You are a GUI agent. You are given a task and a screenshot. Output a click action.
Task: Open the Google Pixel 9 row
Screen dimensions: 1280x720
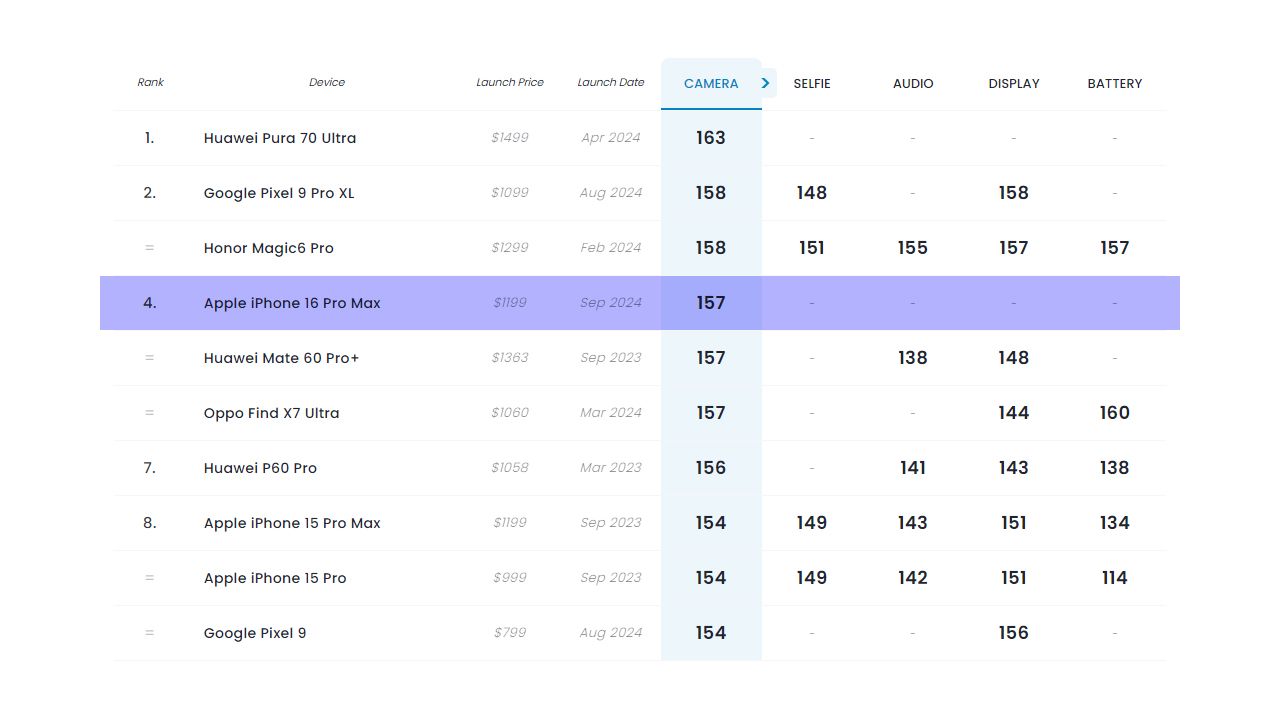pos(254,633)
